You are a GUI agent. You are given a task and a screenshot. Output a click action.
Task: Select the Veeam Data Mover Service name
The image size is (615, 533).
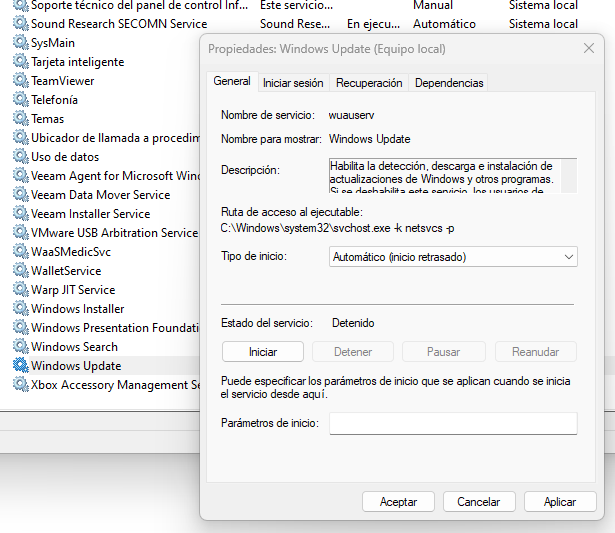pos(100,195)
